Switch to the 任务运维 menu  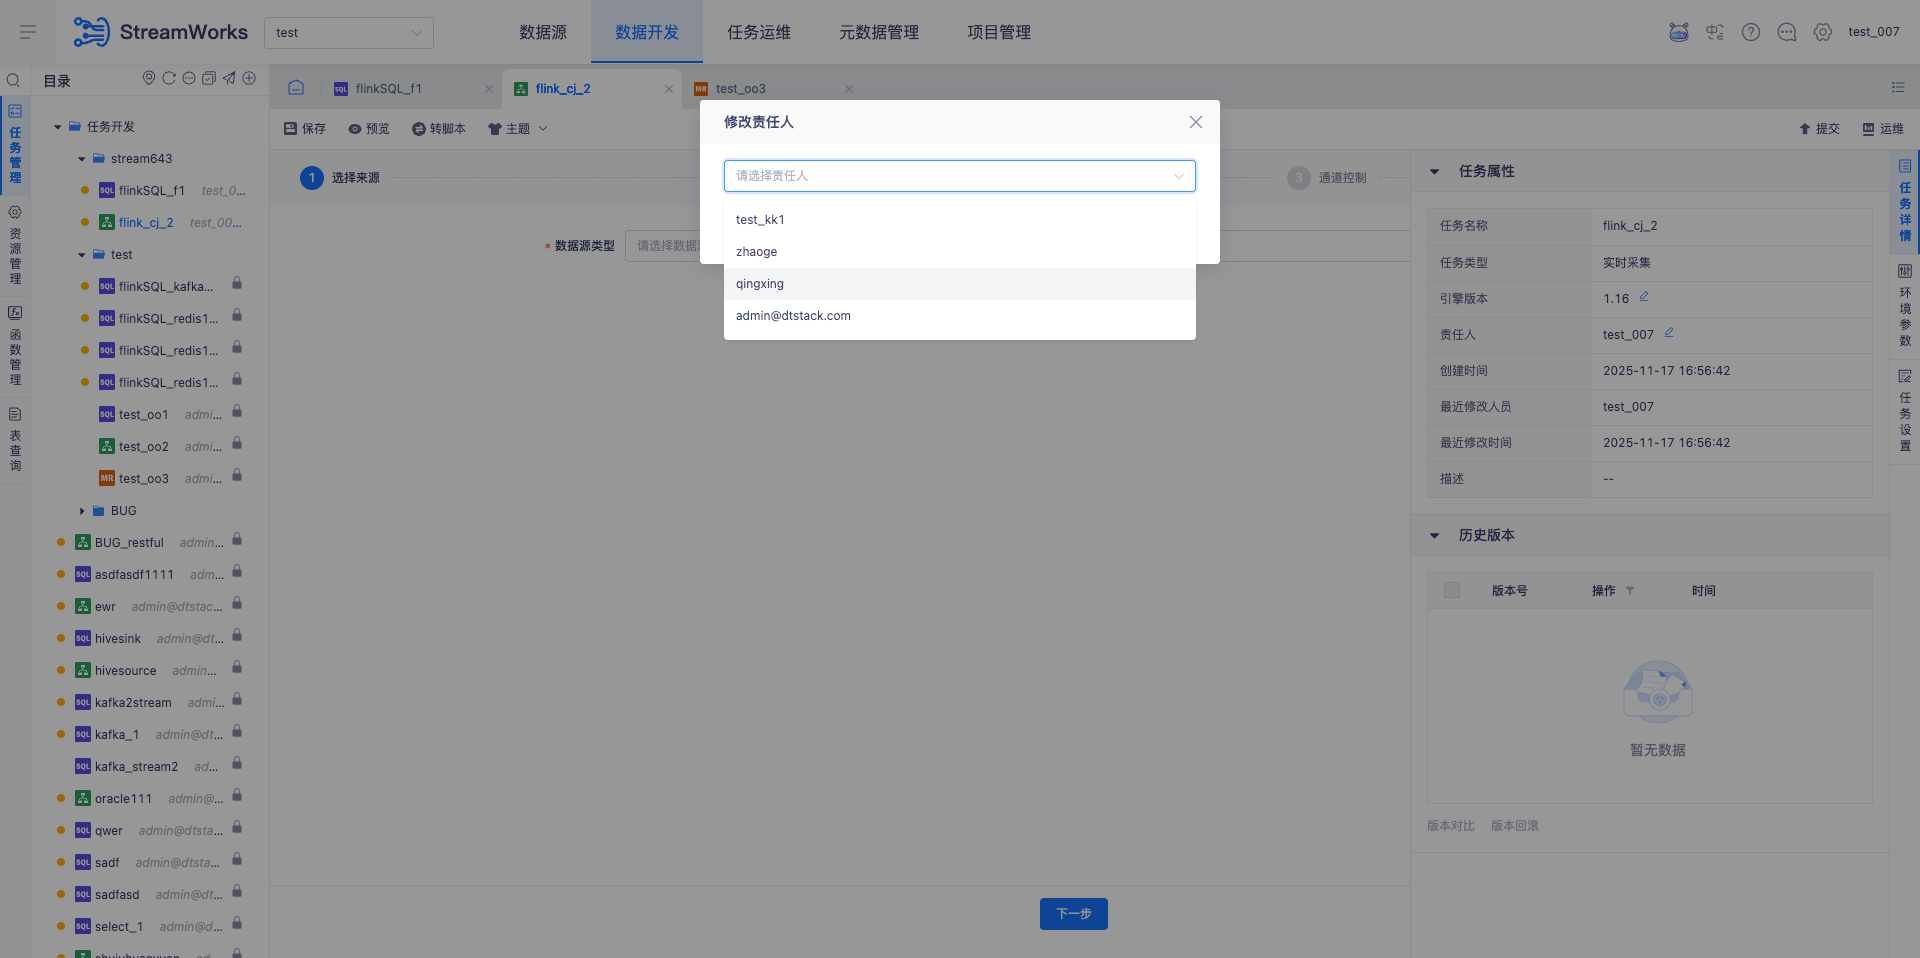(x=758, y=32)
